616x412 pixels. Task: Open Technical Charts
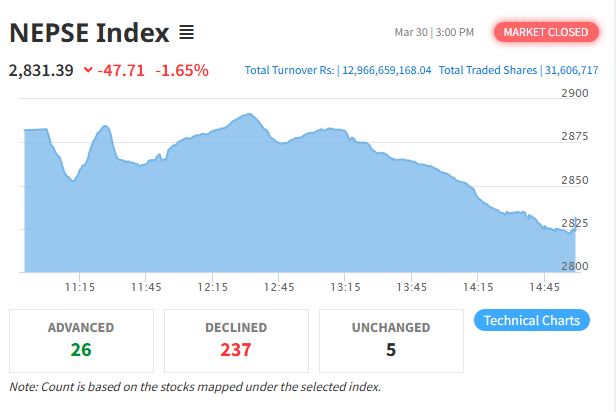531,321
